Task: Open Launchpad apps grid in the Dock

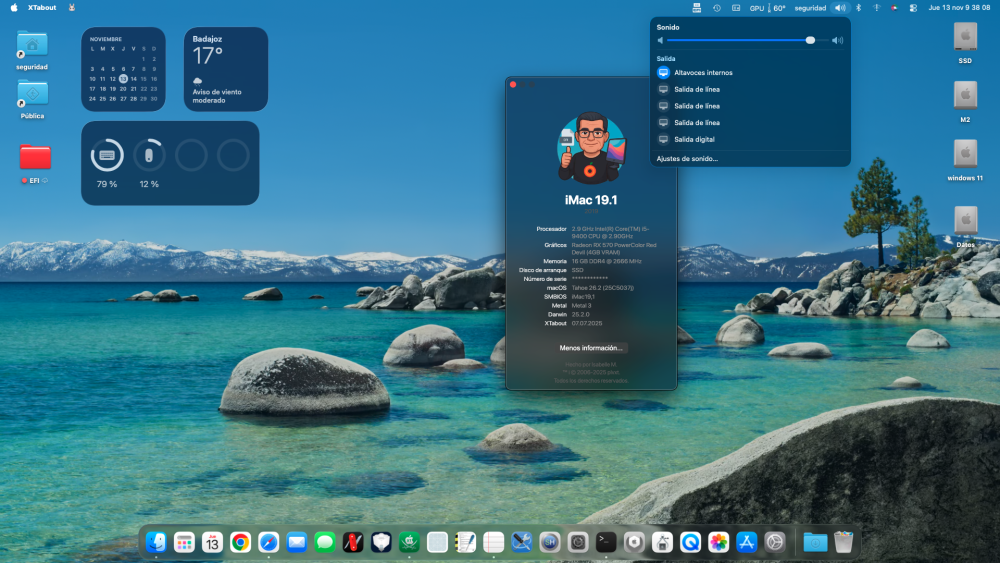Action: click(x=184, y=542)
